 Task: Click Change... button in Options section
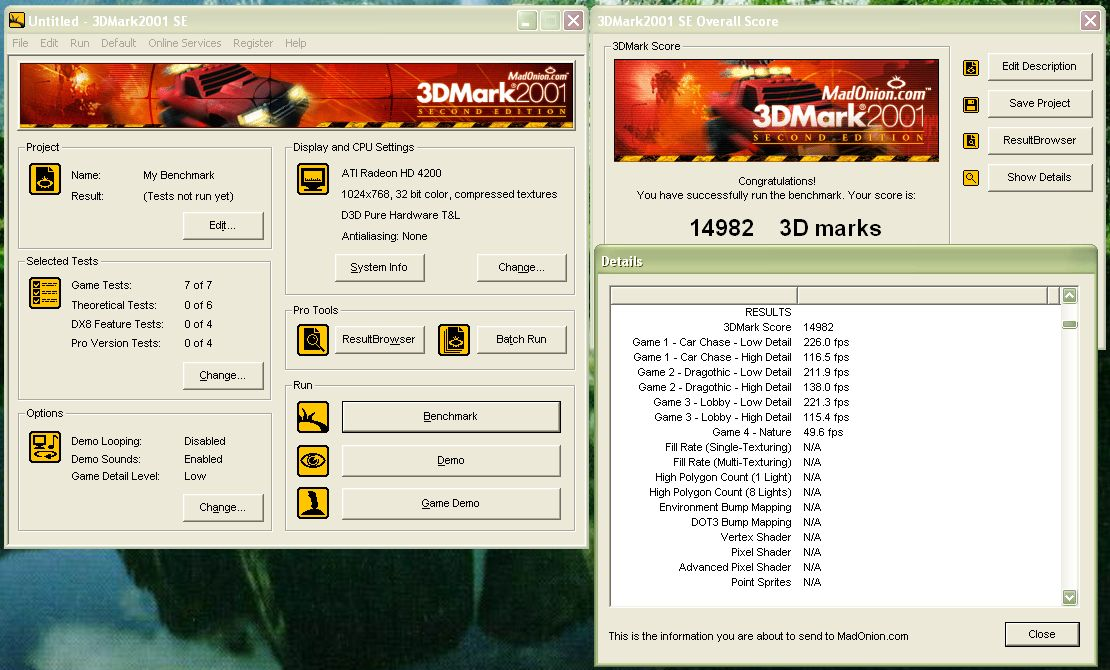(x=223, y=507)
